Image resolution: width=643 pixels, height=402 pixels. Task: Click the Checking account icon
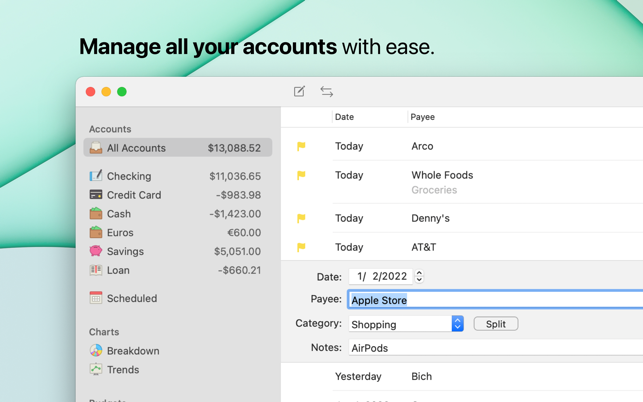click(96, 176)
